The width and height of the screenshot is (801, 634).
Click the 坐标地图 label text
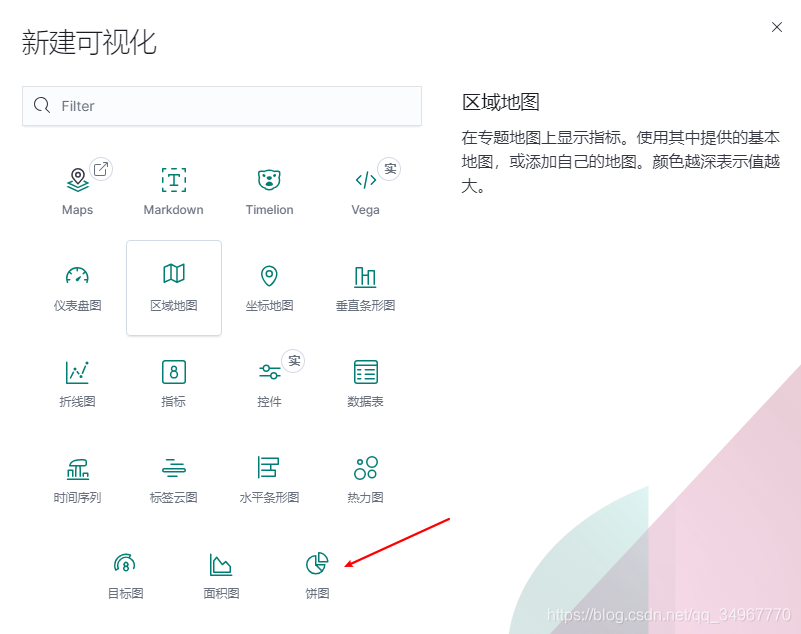269,306
